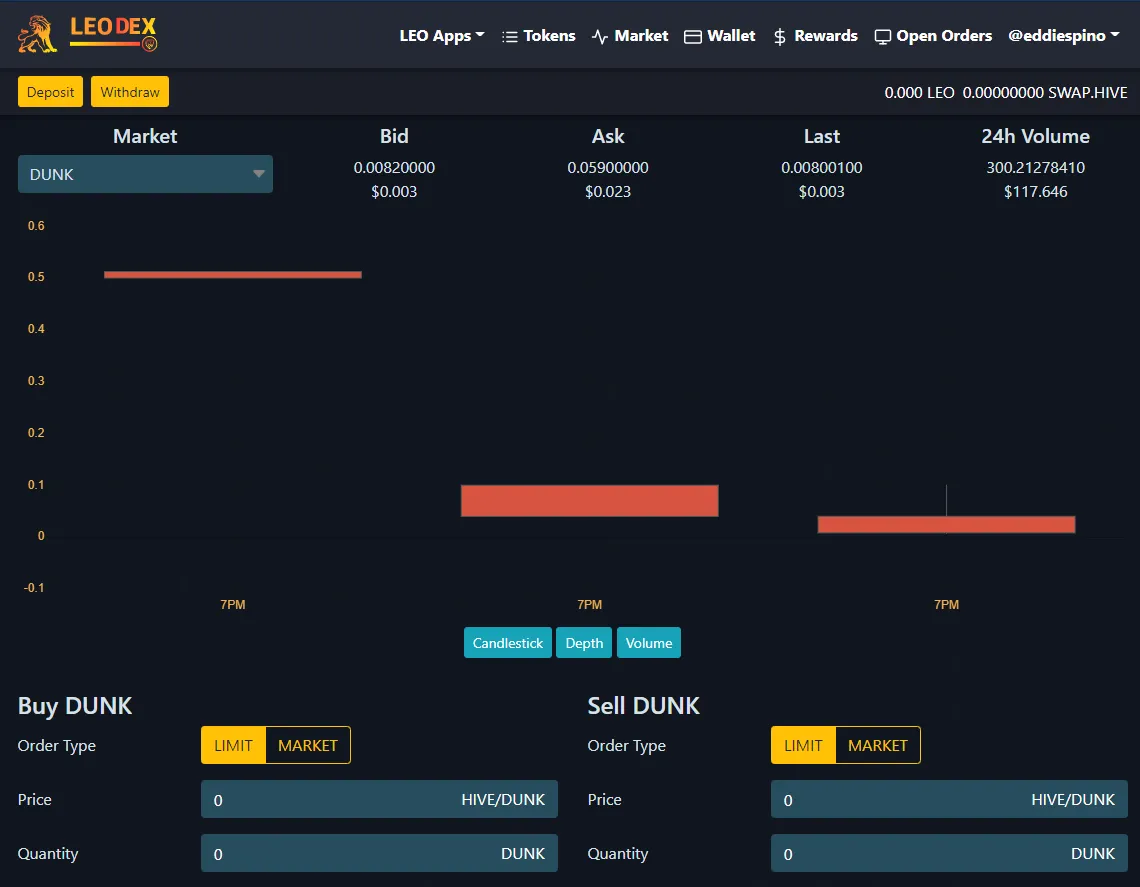Screen dimensions: 1140x887
Task: Open the LEO Apps dropdown menu
Action: [441, 36]
